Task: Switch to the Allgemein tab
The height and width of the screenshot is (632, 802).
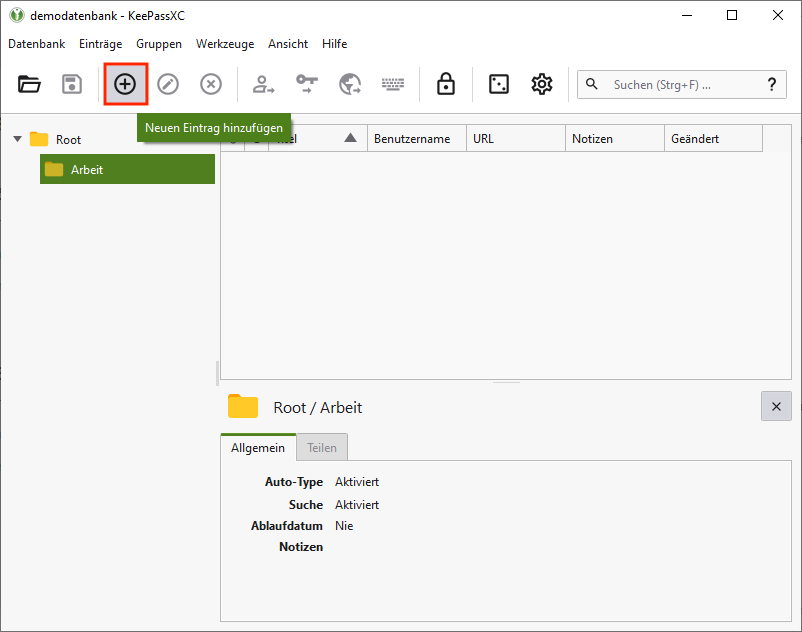Action: coord(258,448)
